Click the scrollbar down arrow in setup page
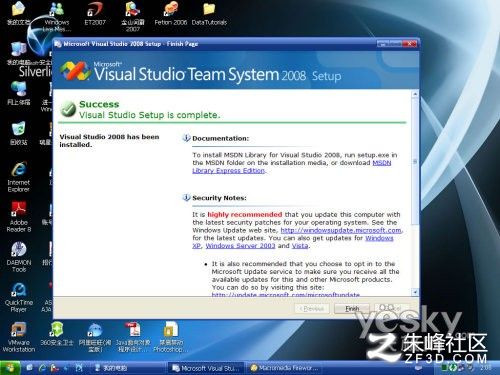Screen dimensions: 500x375 415,292
